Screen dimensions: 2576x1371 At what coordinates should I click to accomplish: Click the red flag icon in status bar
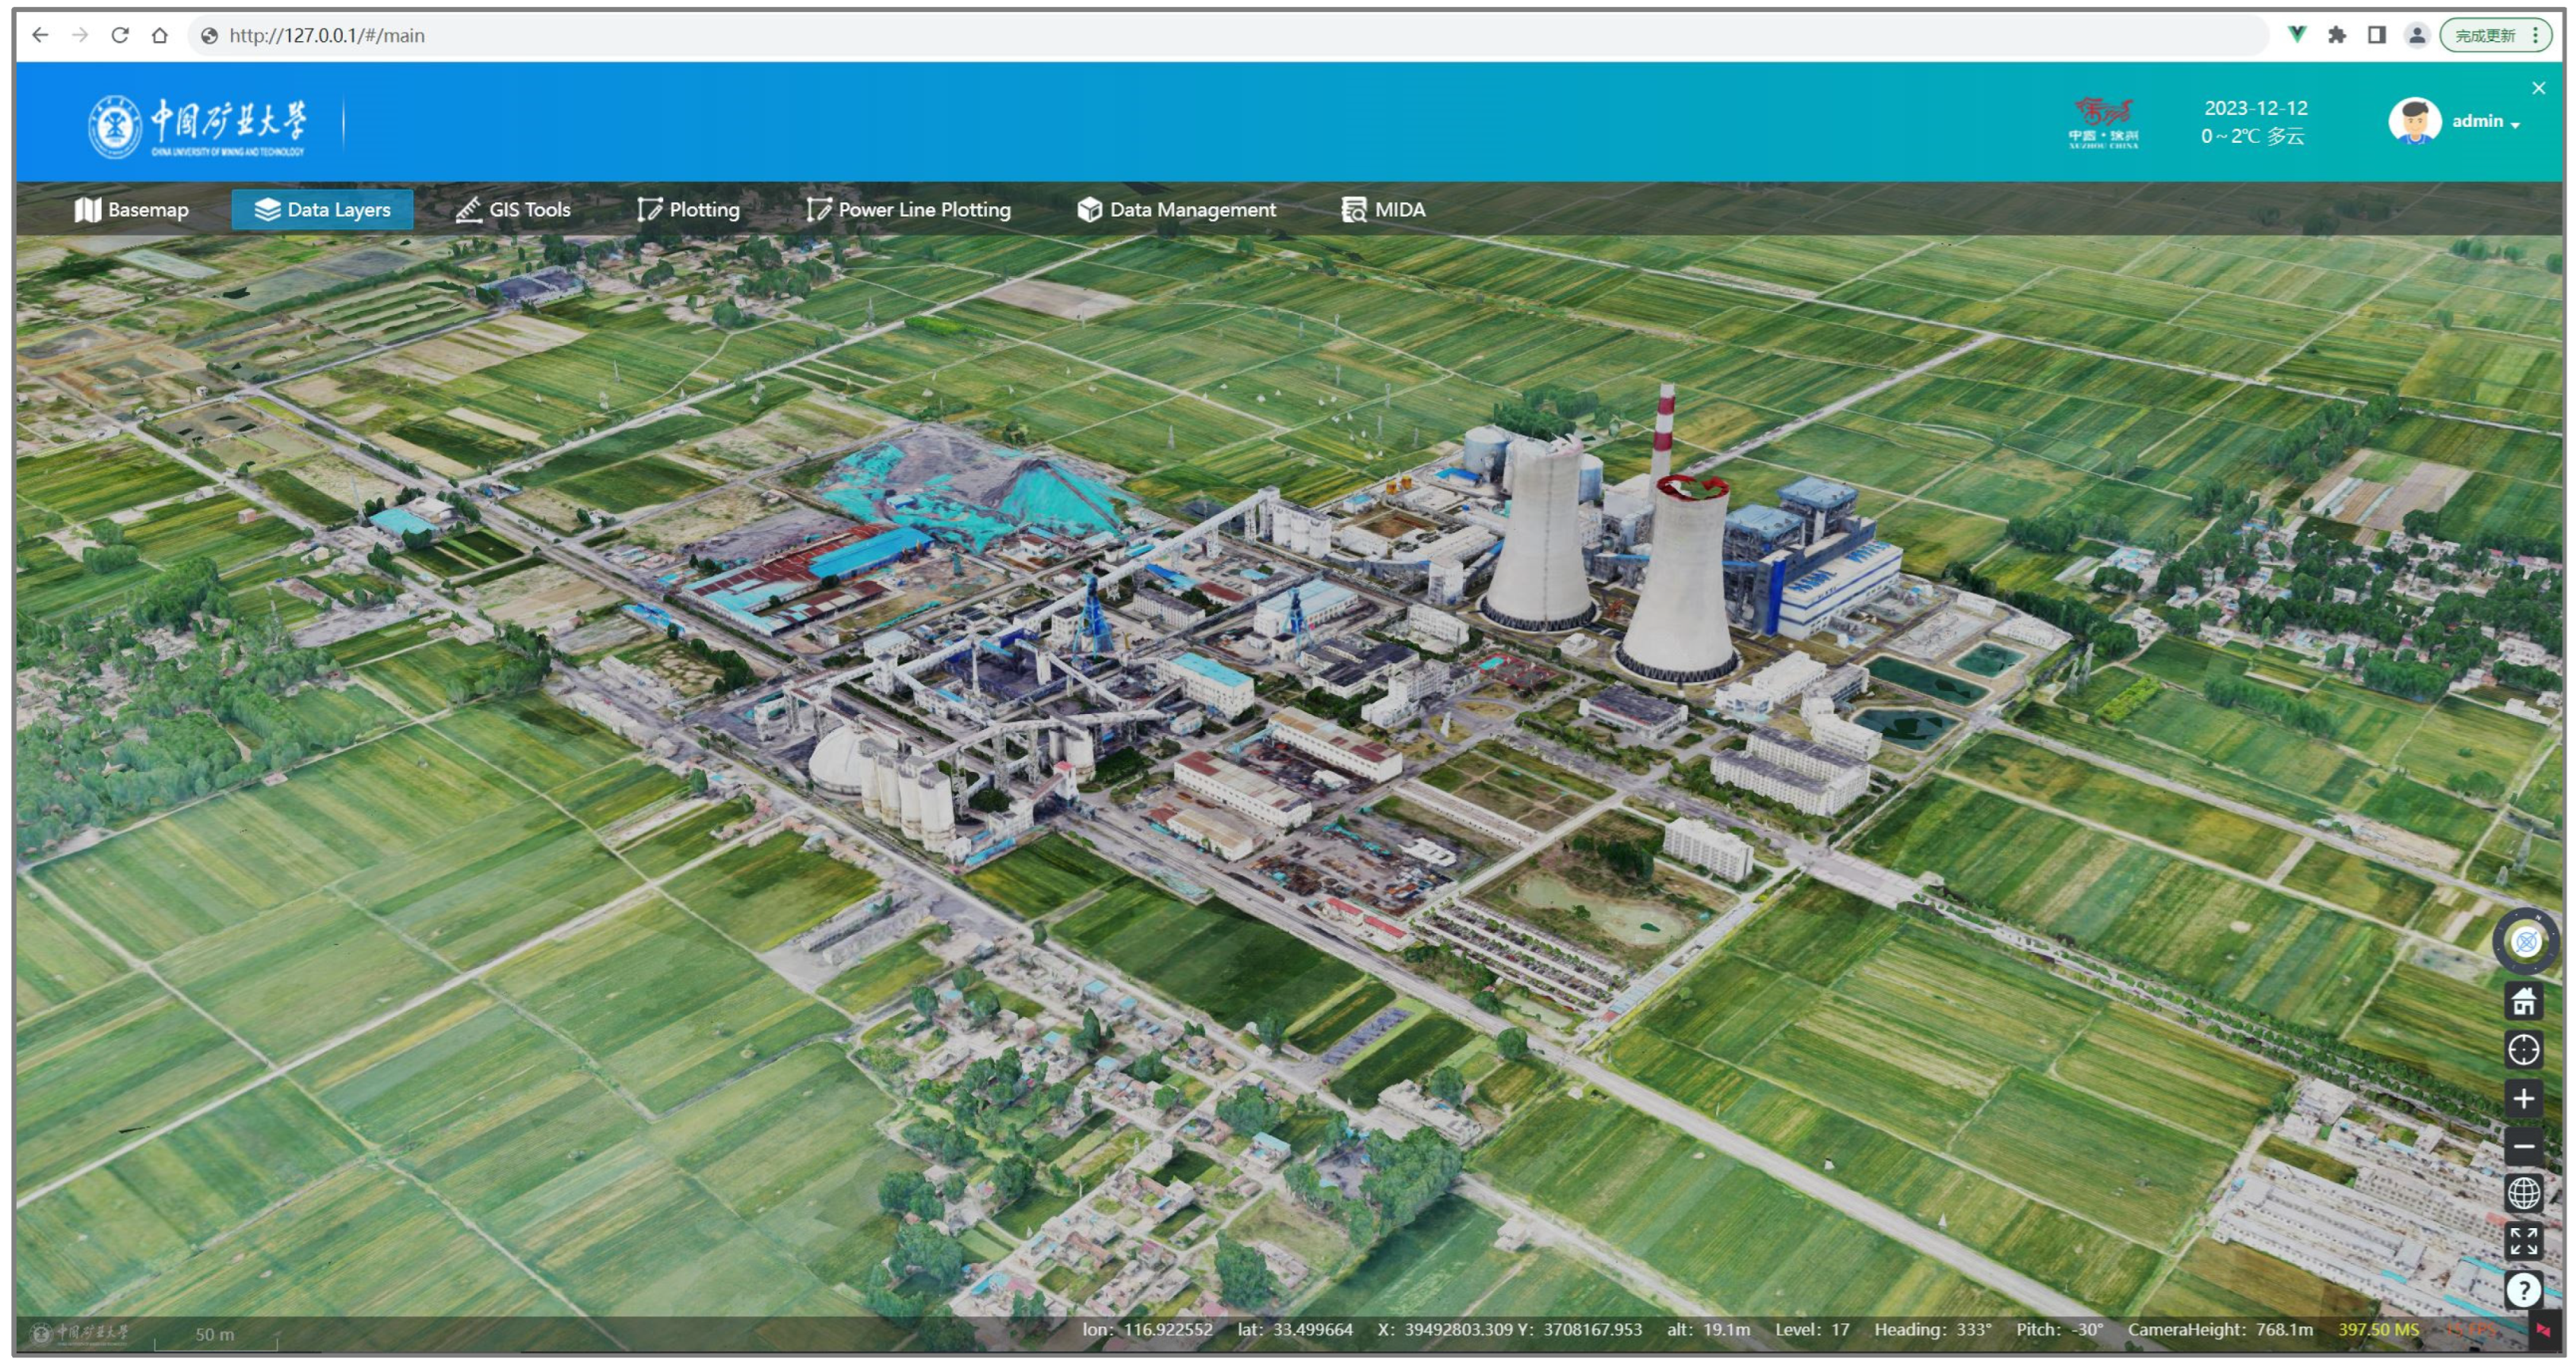(x=2543, y=1330)
